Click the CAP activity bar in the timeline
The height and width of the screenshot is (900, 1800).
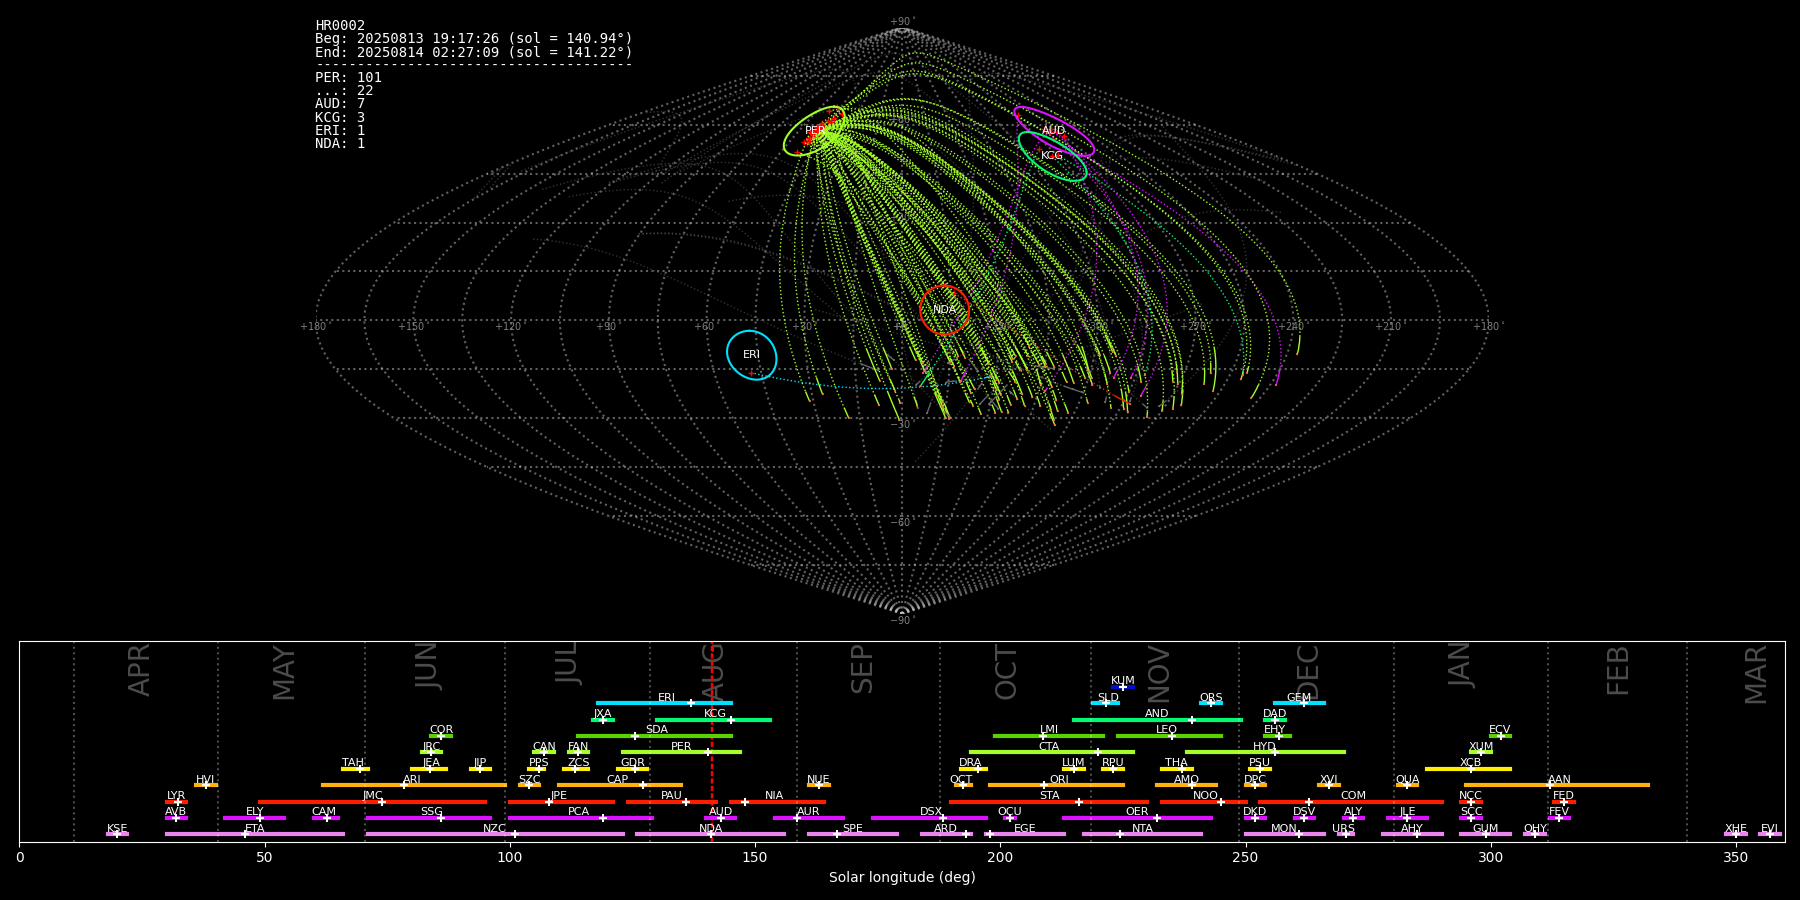click(620, 785)
